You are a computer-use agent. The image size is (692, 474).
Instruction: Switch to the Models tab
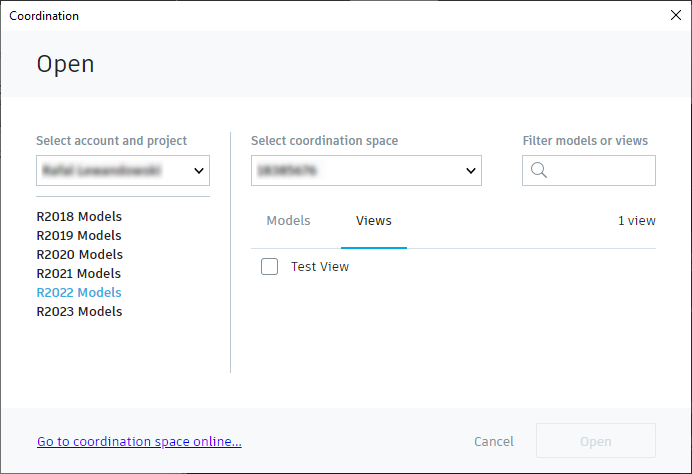tap(288, 221)
